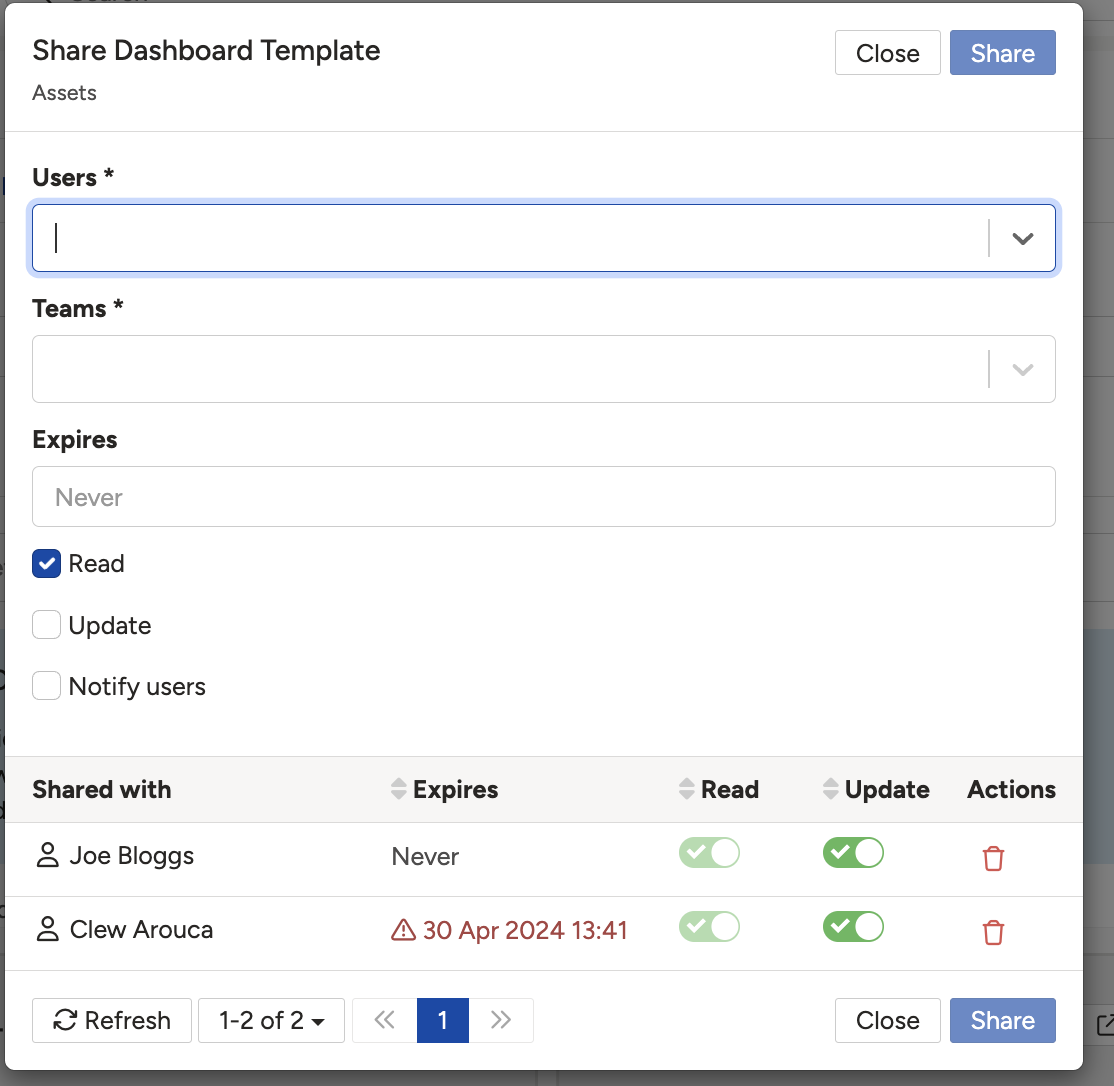This screenshot has width=1114, height=1086.
Task: Uncheck the Read checkbox
Action: 46,564
